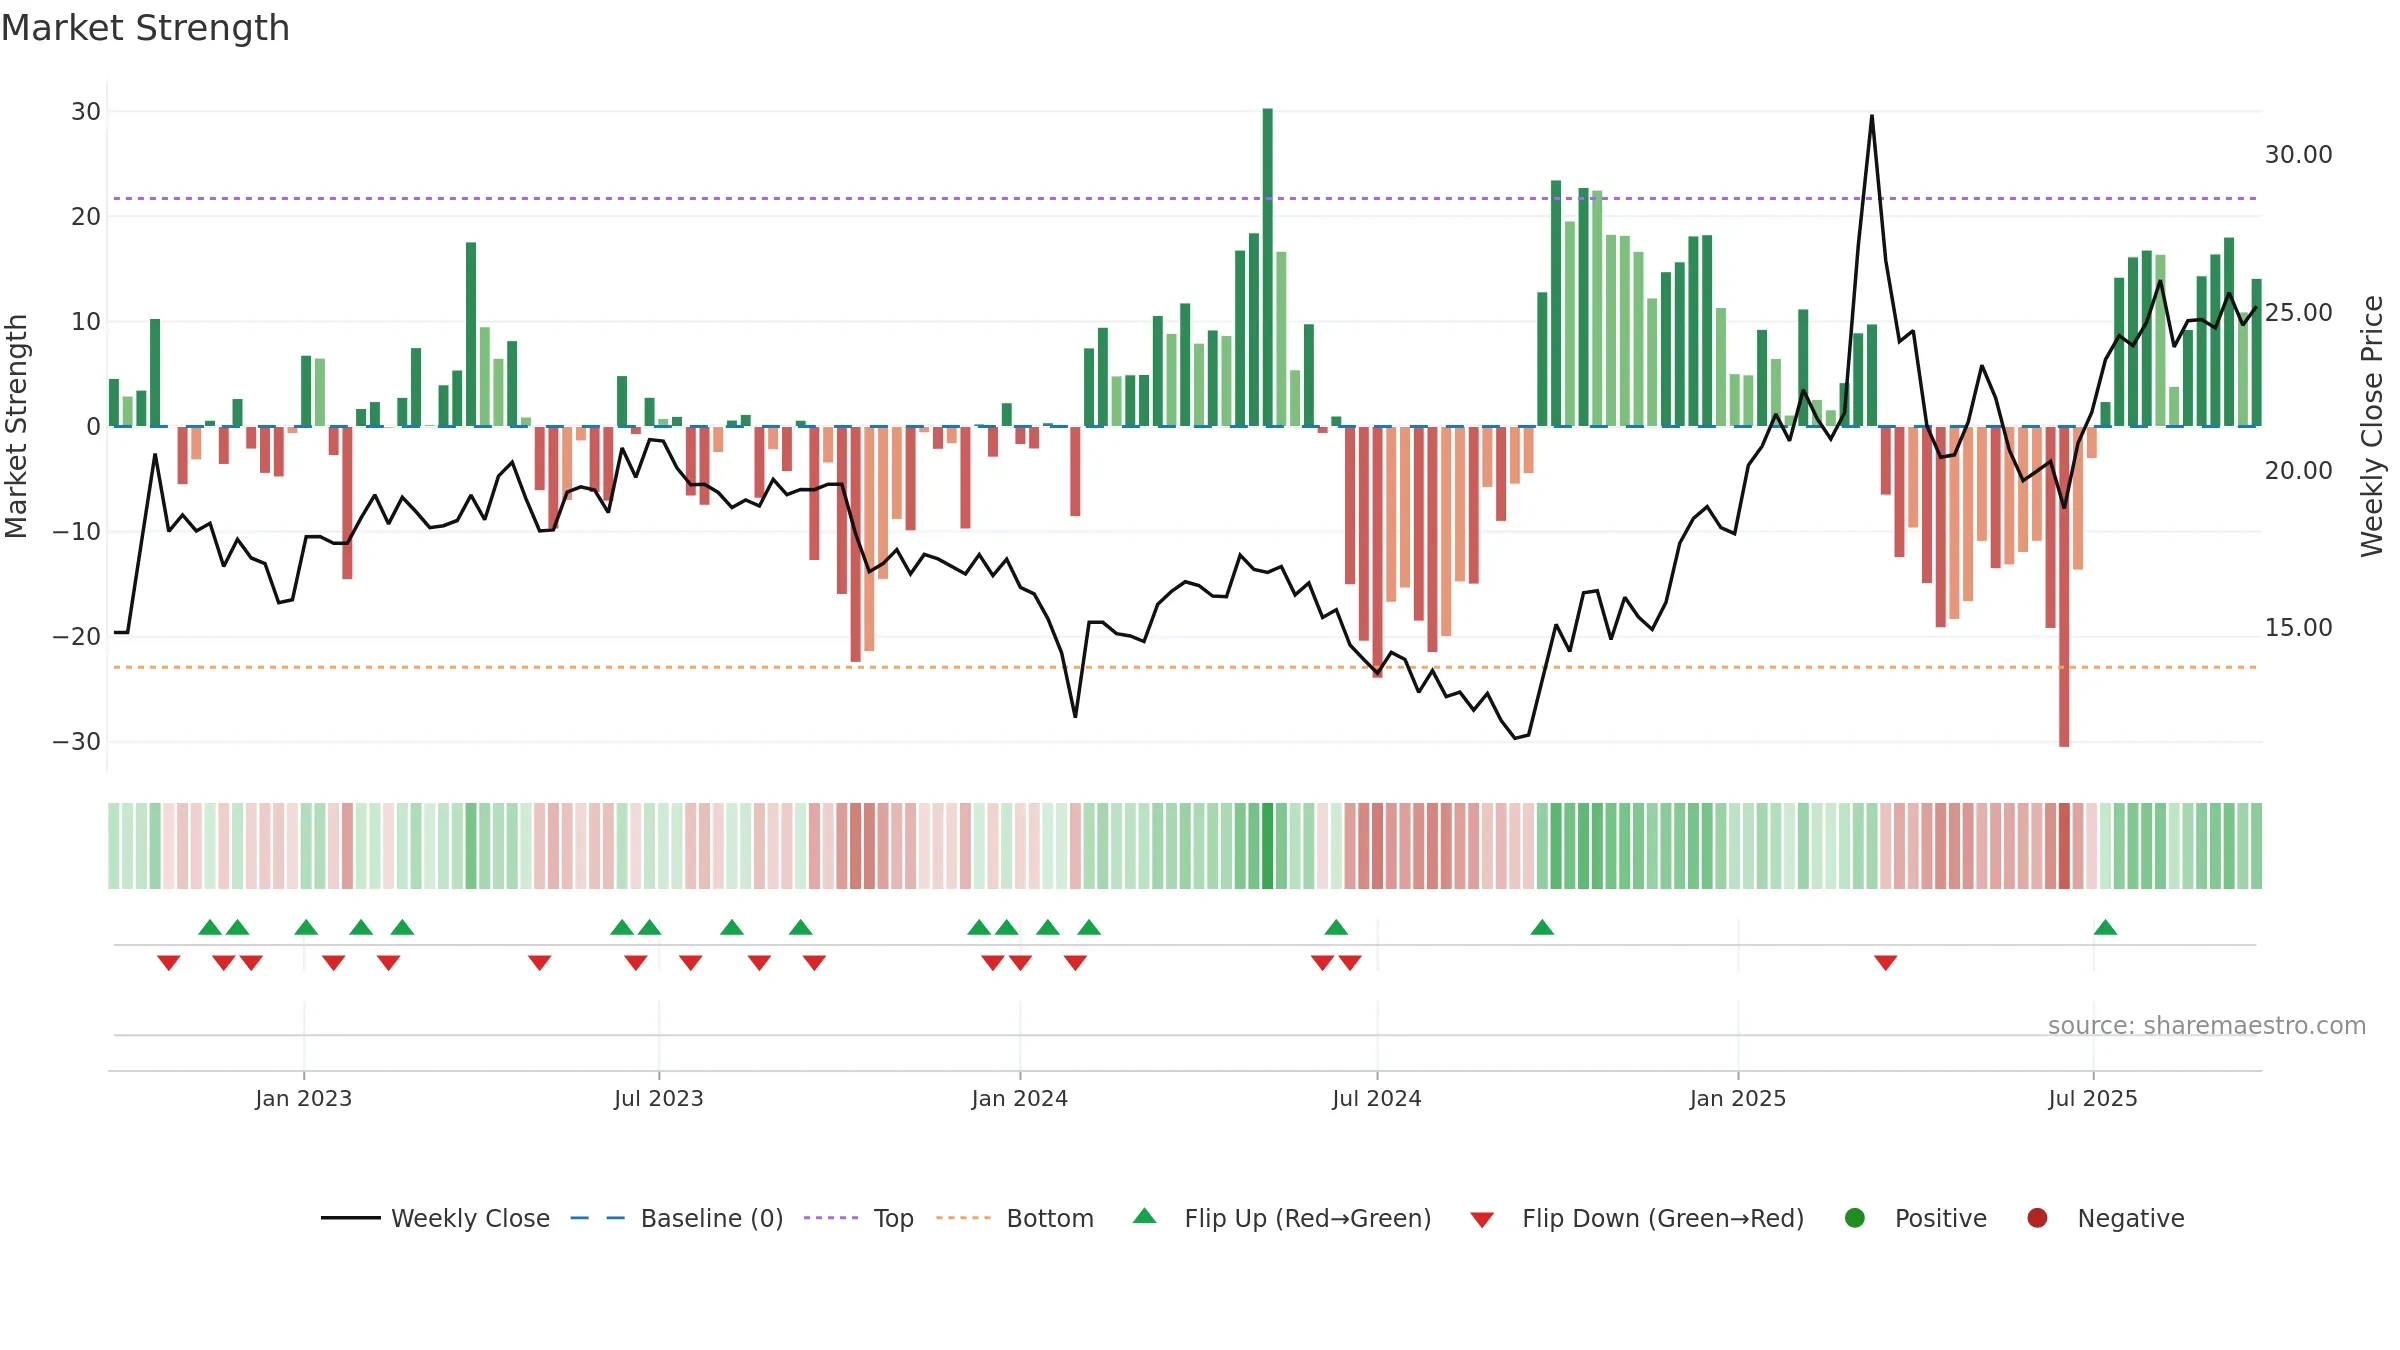Toggle the Flip Down (Green→Red) legend label

[1663, 1219]
